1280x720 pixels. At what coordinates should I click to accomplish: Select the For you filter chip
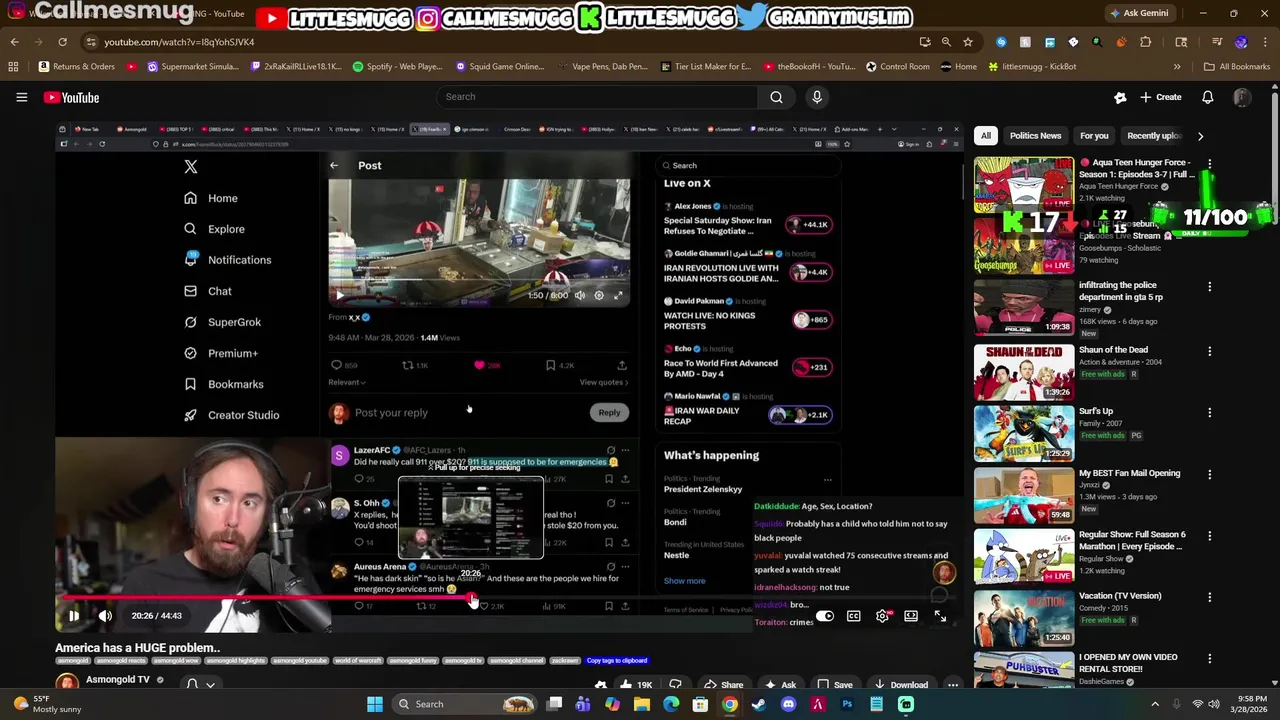coord(1094,136)
